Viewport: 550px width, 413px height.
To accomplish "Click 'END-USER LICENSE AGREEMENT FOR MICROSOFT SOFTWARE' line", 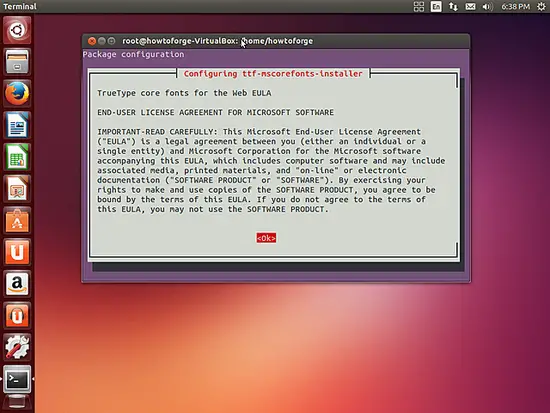I will tap(215, 112).
